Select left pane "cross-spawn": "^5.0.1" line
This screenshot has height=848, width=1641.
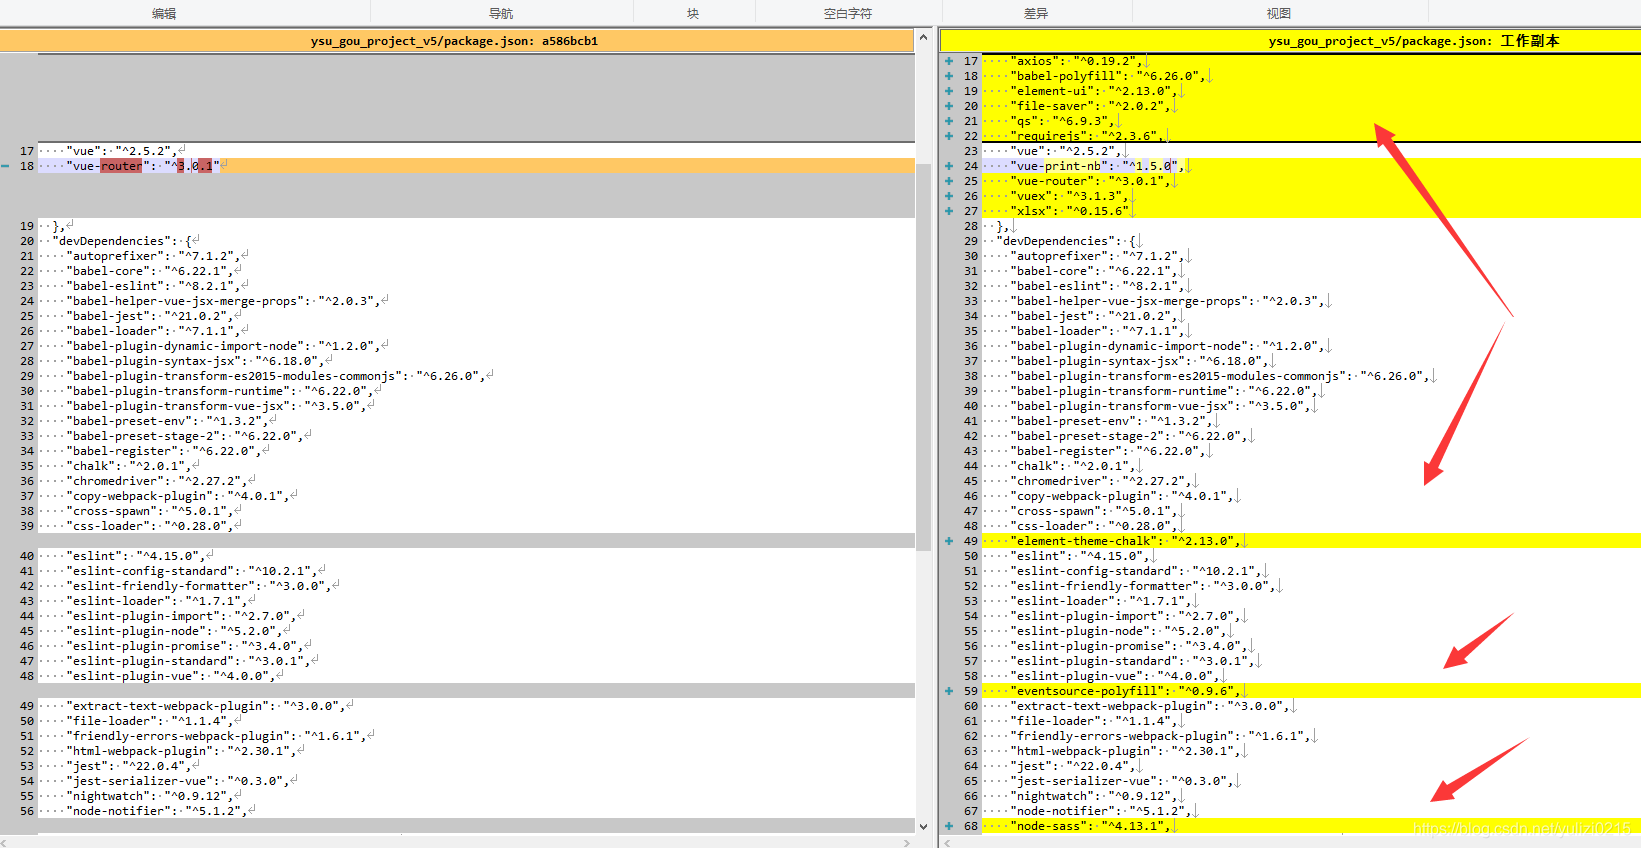click(x=476, y=511)
